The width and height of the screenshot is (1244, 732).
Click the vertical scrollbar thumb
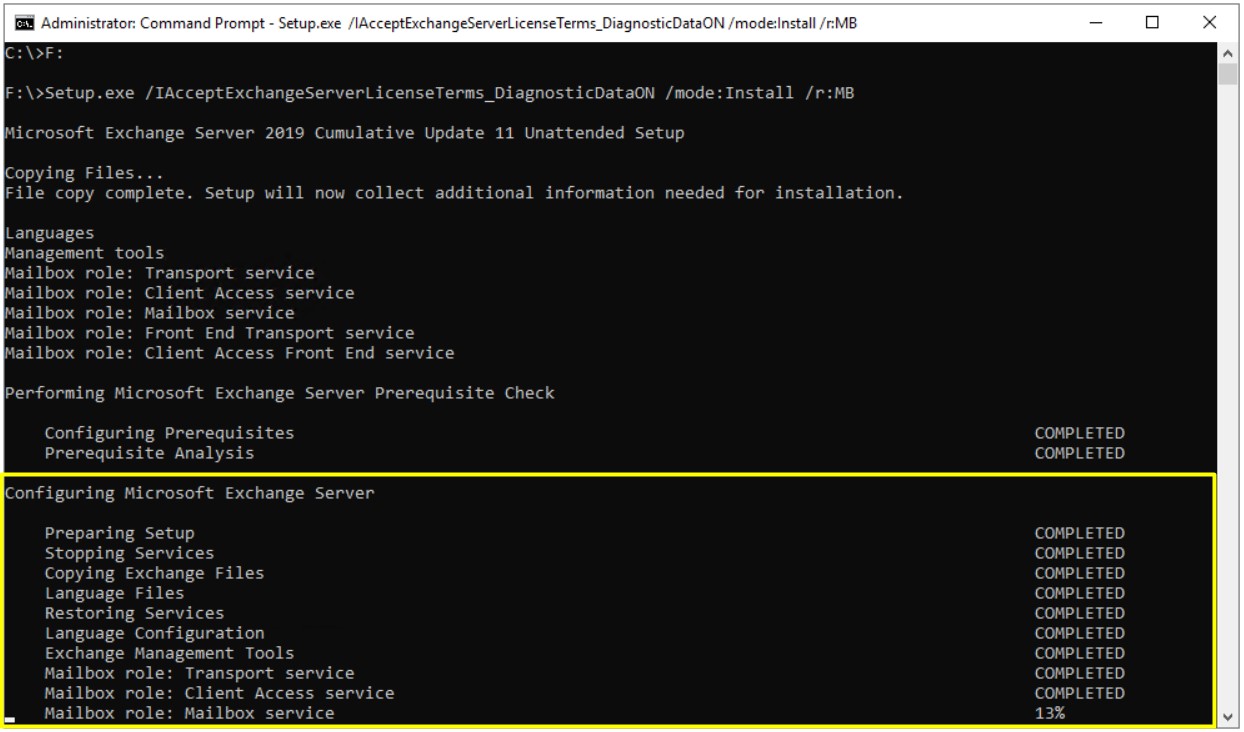point(1229,73)
